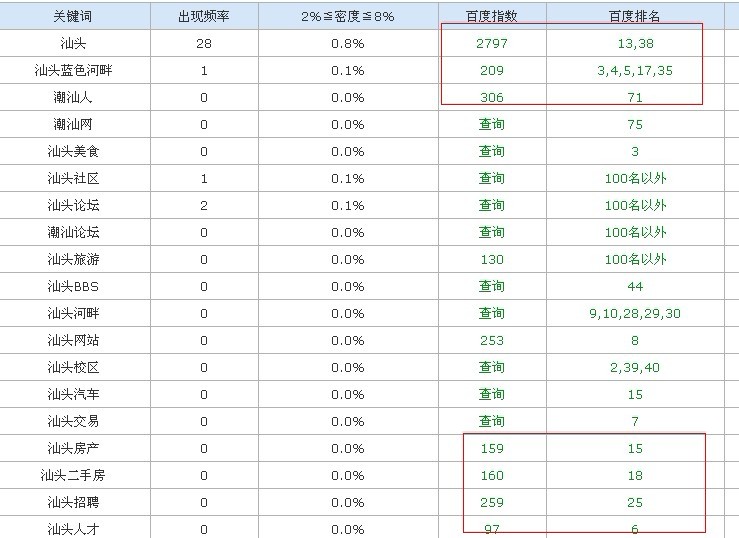Select the keyword cell 汕头旅游
The width and height of the screenshot is (739, 538).
[74, 260]
